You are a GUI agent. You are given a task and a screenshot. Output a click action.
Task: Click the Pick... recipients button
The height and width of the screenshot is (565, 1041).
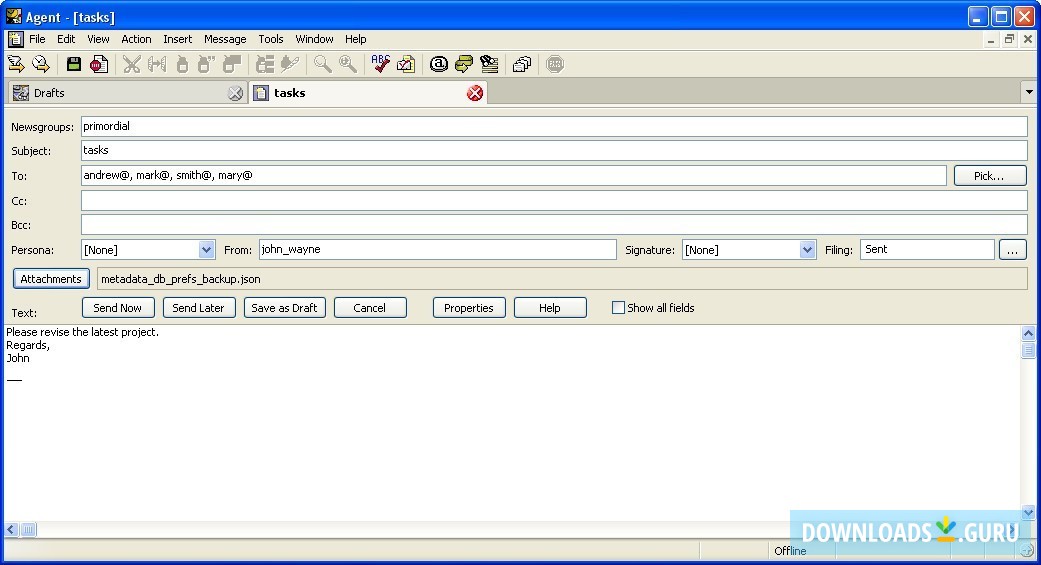coord(990,176)
